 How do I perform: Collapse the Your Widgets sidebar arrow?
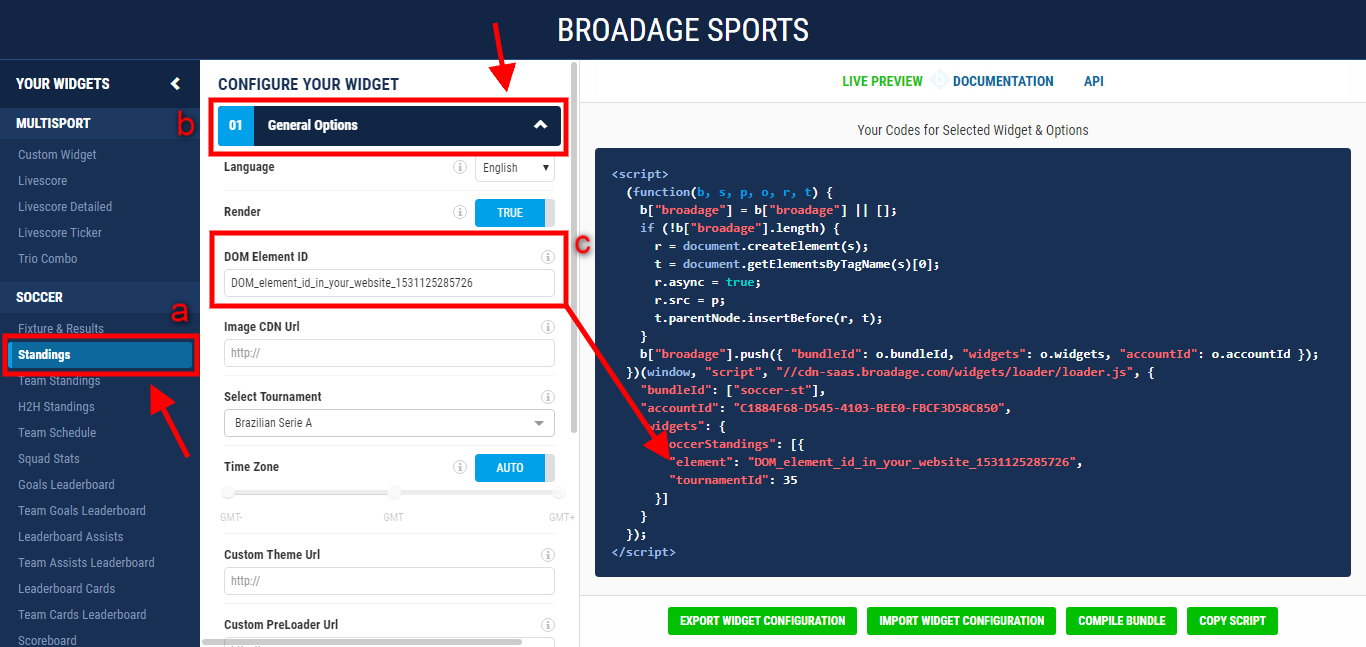coord(176,84)
